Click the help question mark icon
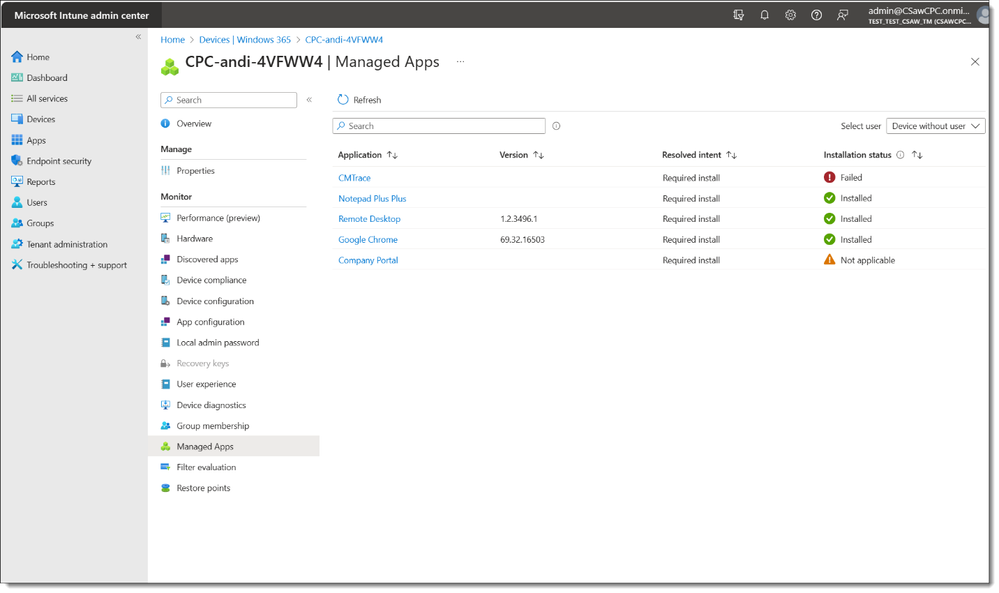The image size is (999, 593). click(x=816, y=15)
